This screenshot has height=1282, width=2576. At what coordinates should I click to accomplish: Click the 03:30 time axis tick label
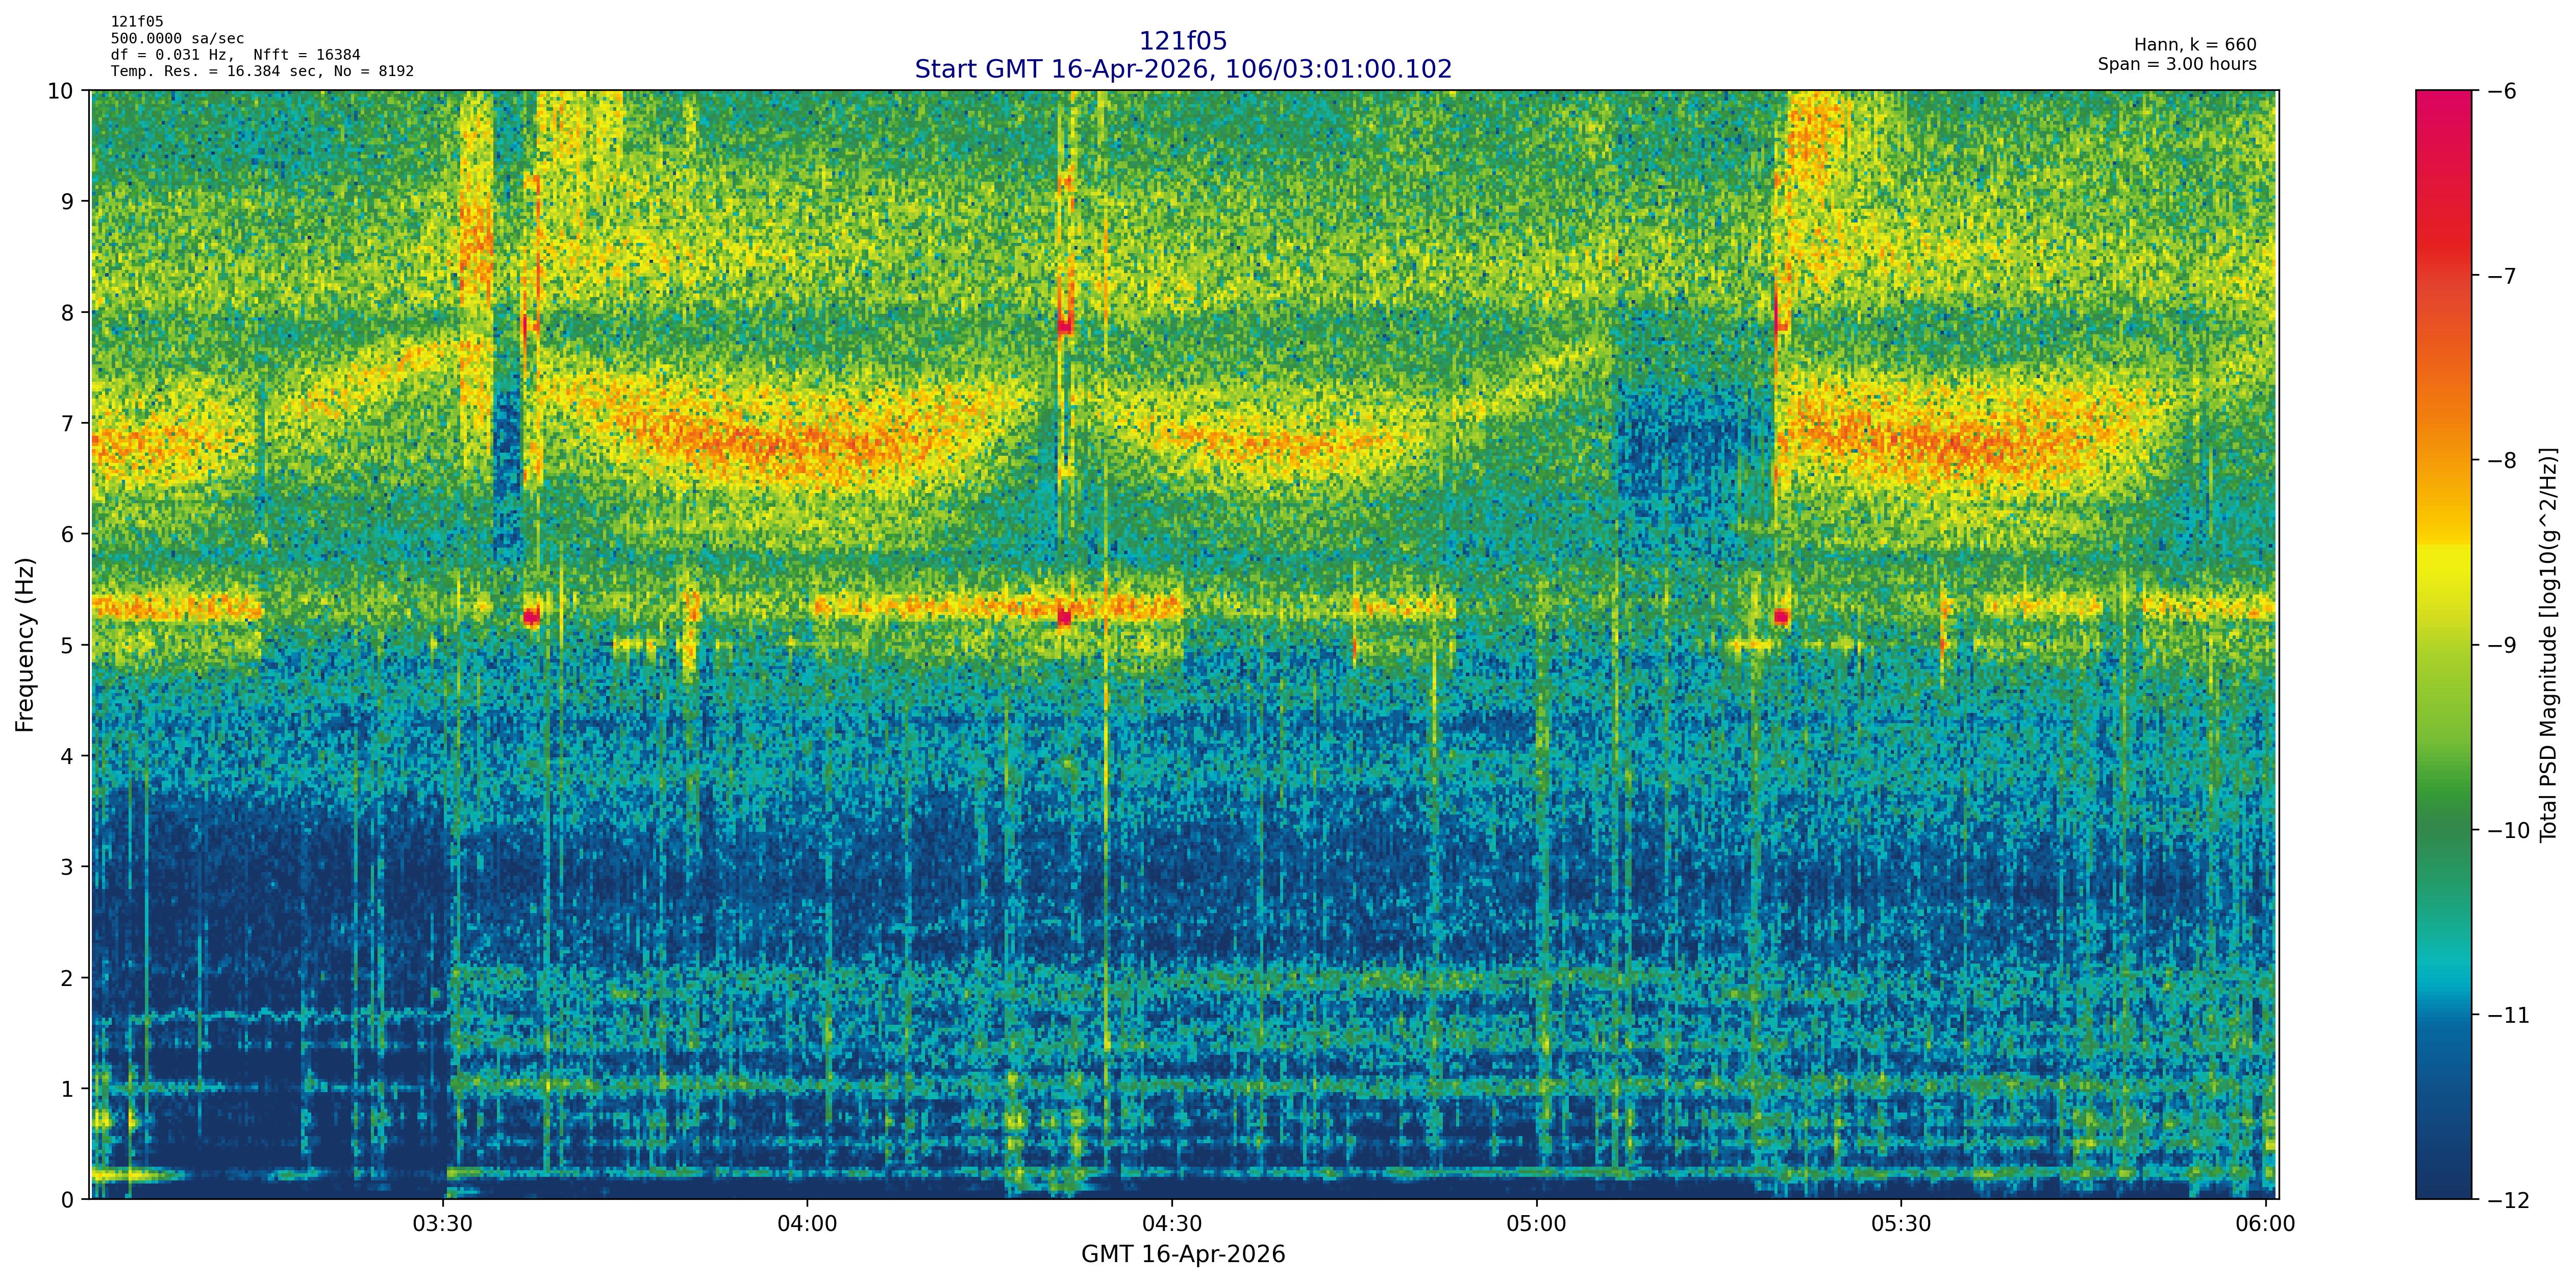click(442, 1225)
